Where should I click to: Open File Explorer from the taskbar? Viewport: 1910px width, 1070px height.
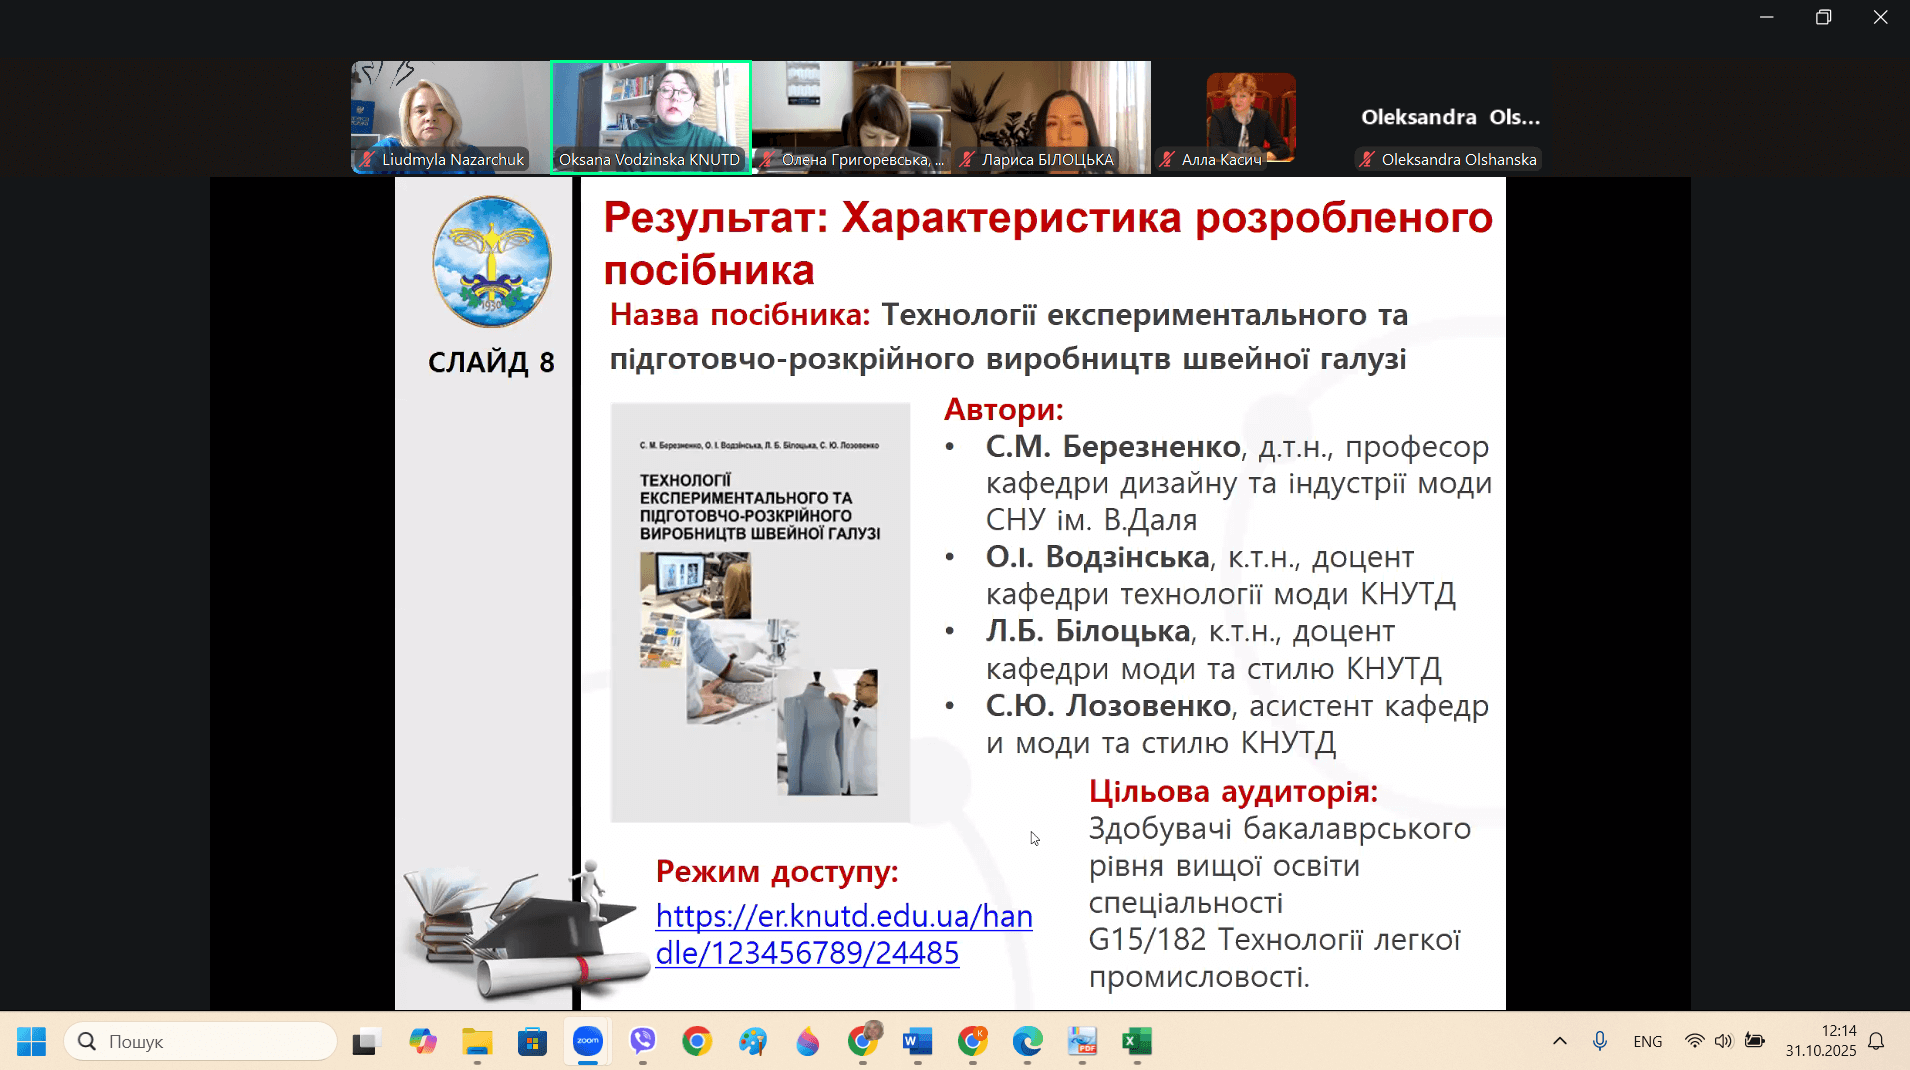[477, 1042]
